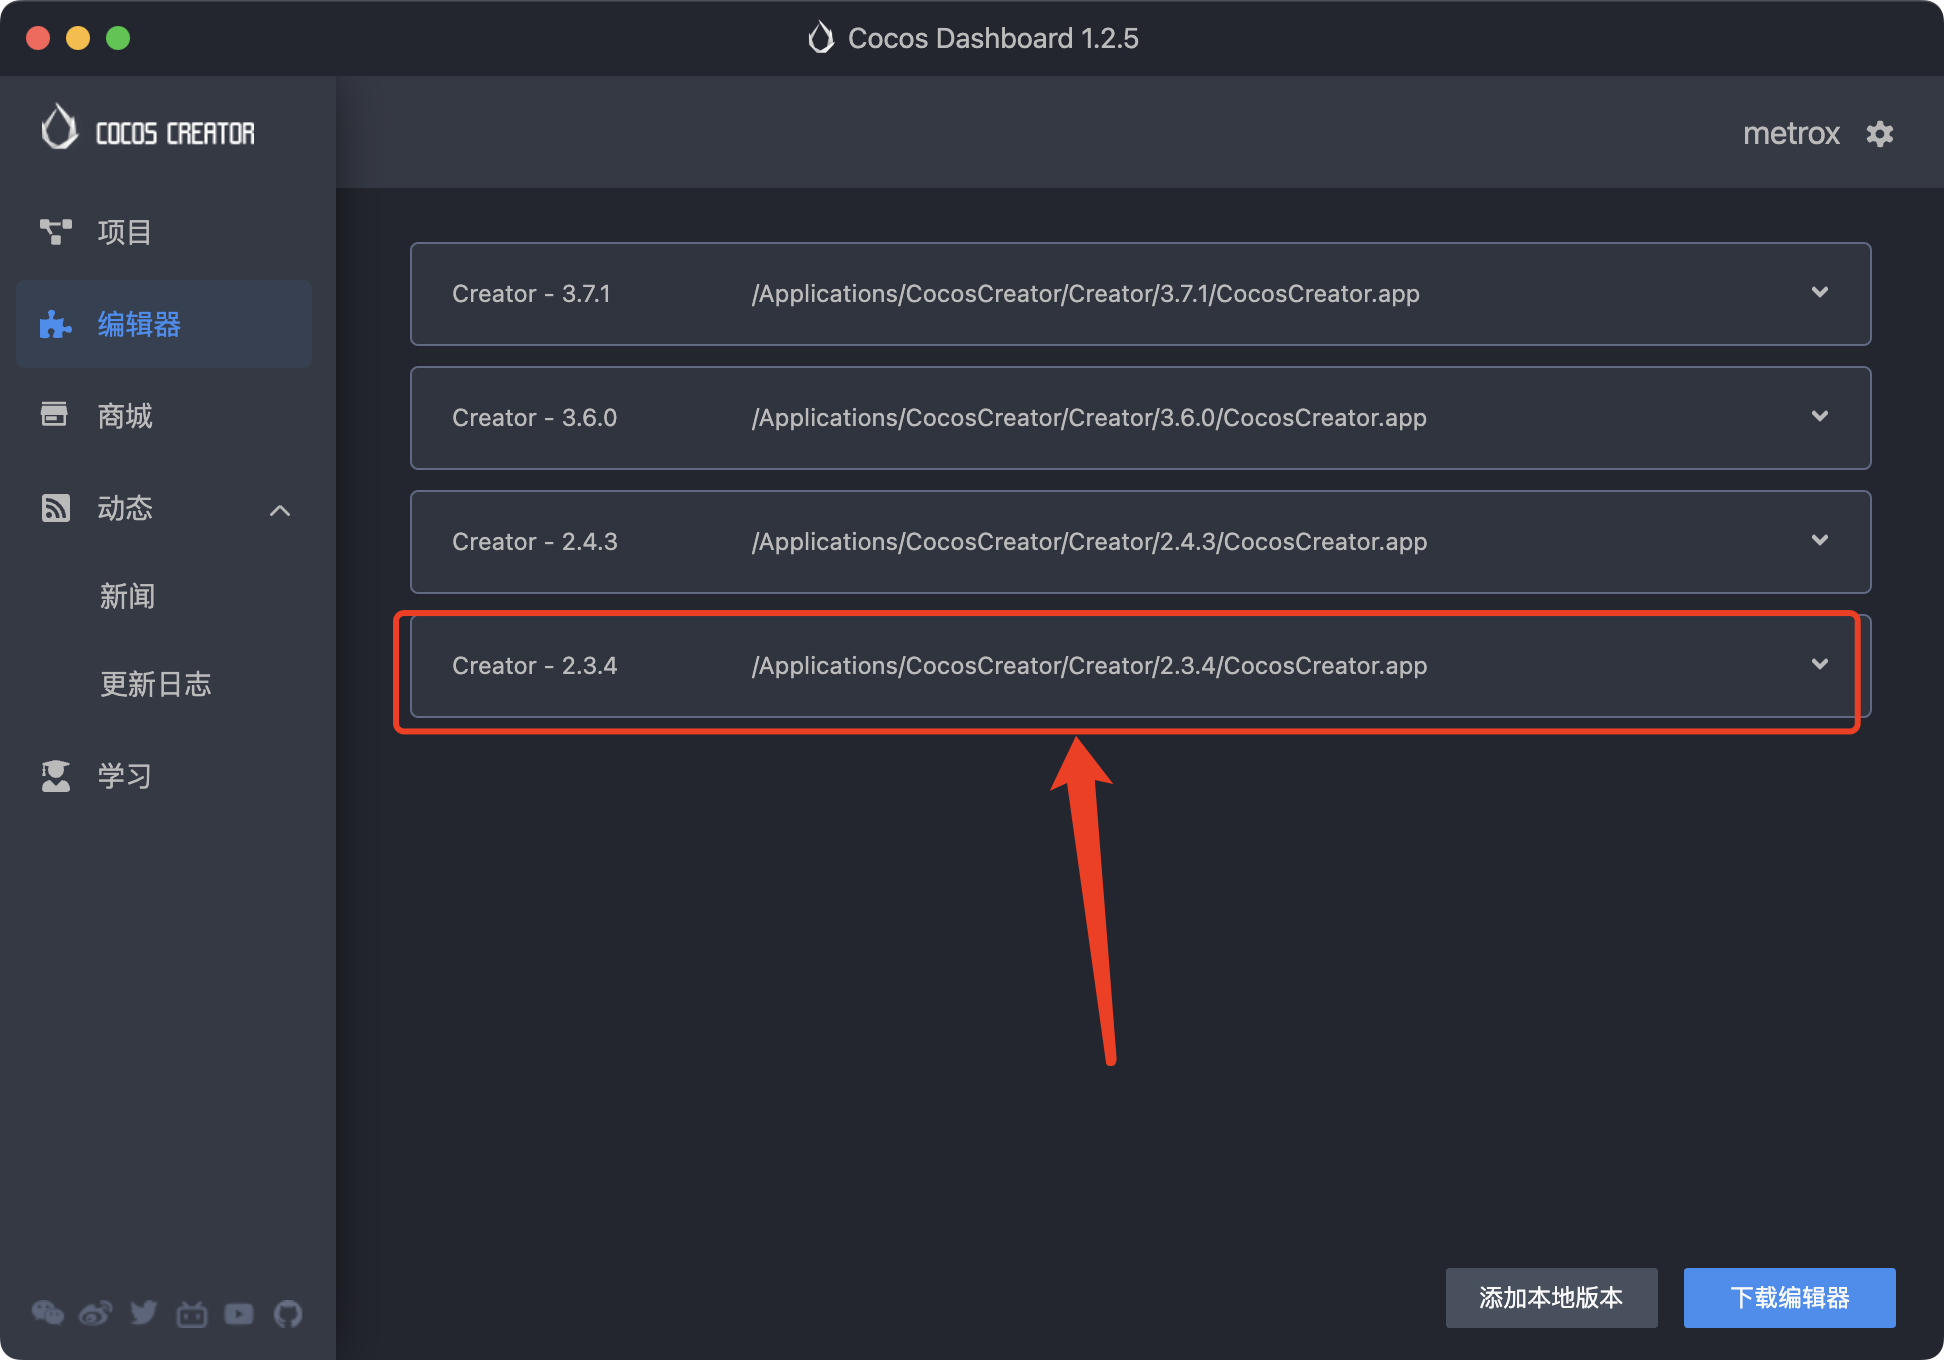Expand the Creator 3.6.0 dropdown chevron
Viewport: 1944px width, 1360px height.
pos(1820,416)
